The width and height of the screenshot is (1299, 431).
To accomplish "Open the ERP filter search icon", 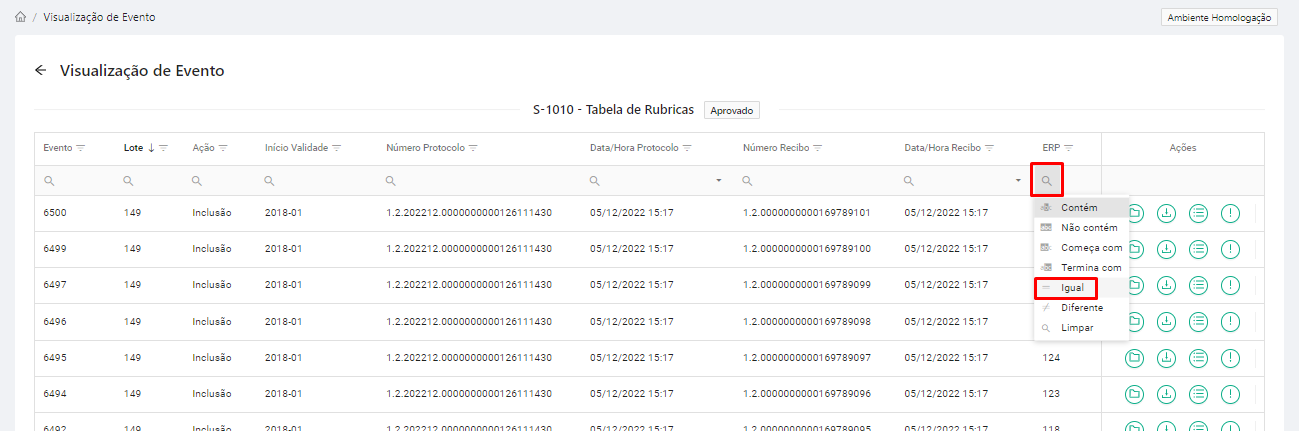I will (x=1047, y=181).
